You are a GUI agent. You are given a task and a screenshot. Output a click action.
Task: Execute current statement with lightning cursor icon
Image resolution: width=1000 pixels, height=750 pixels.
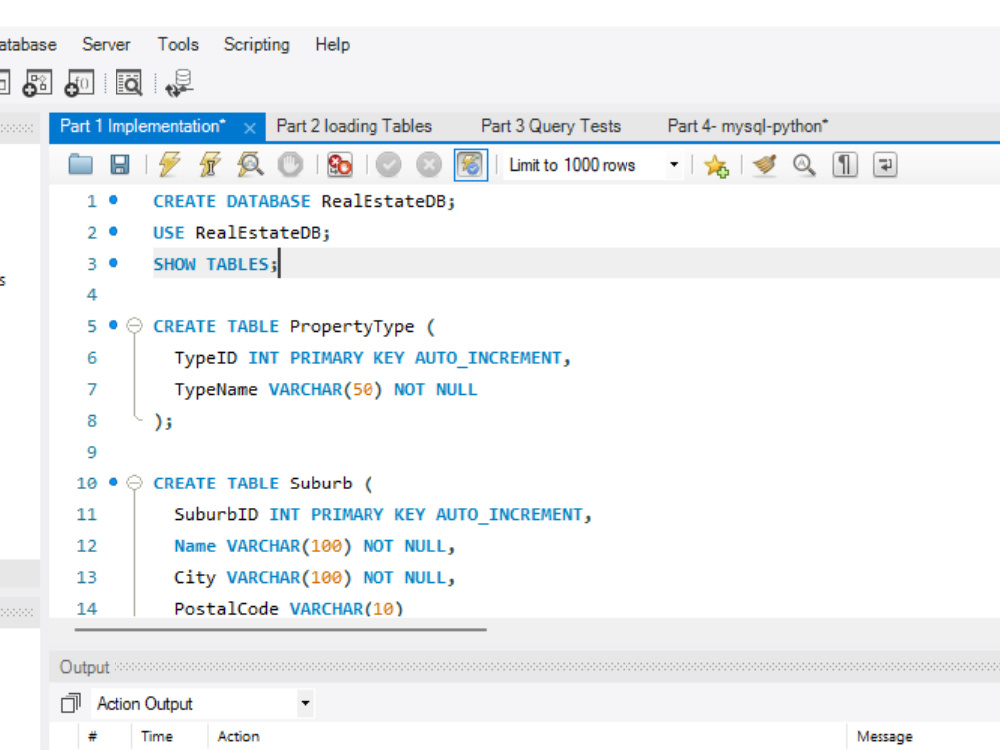click(x=209, y=165)
